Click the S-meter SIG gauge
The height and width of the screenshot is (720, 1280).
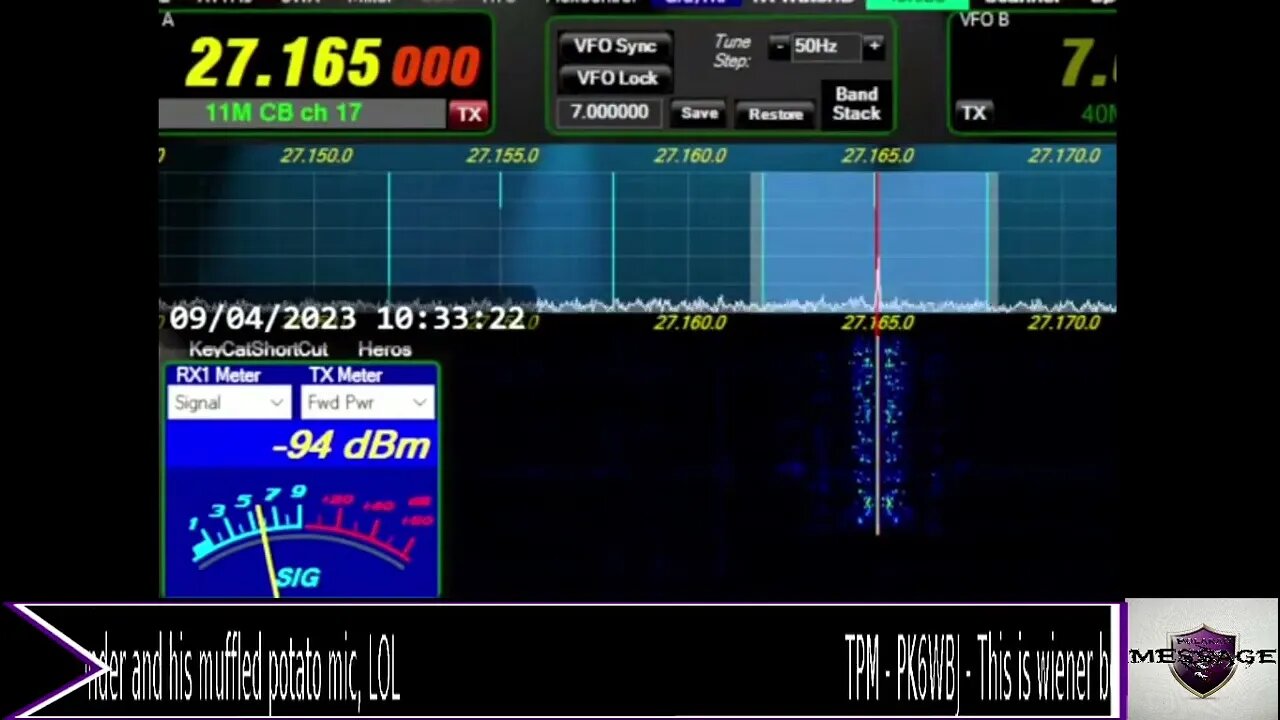(301, 532)
